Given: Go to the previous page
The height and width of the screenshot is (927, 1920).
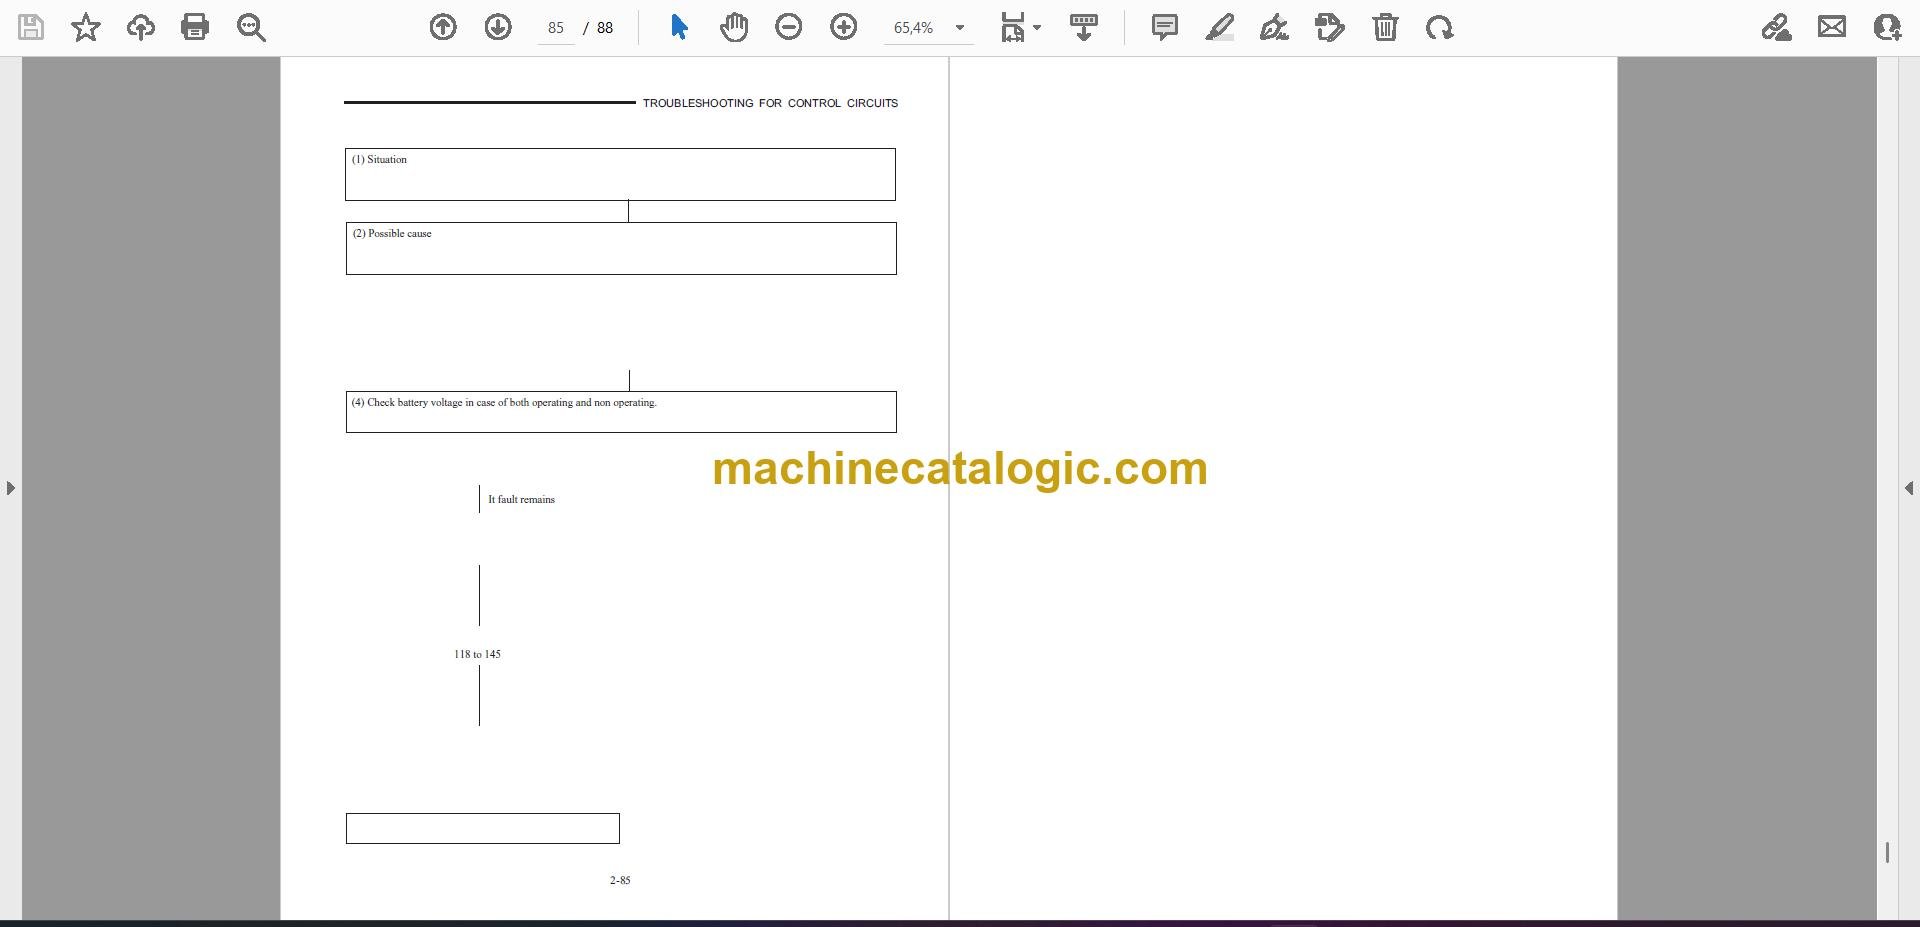Looking at the screenshot, I should [443, 27].
